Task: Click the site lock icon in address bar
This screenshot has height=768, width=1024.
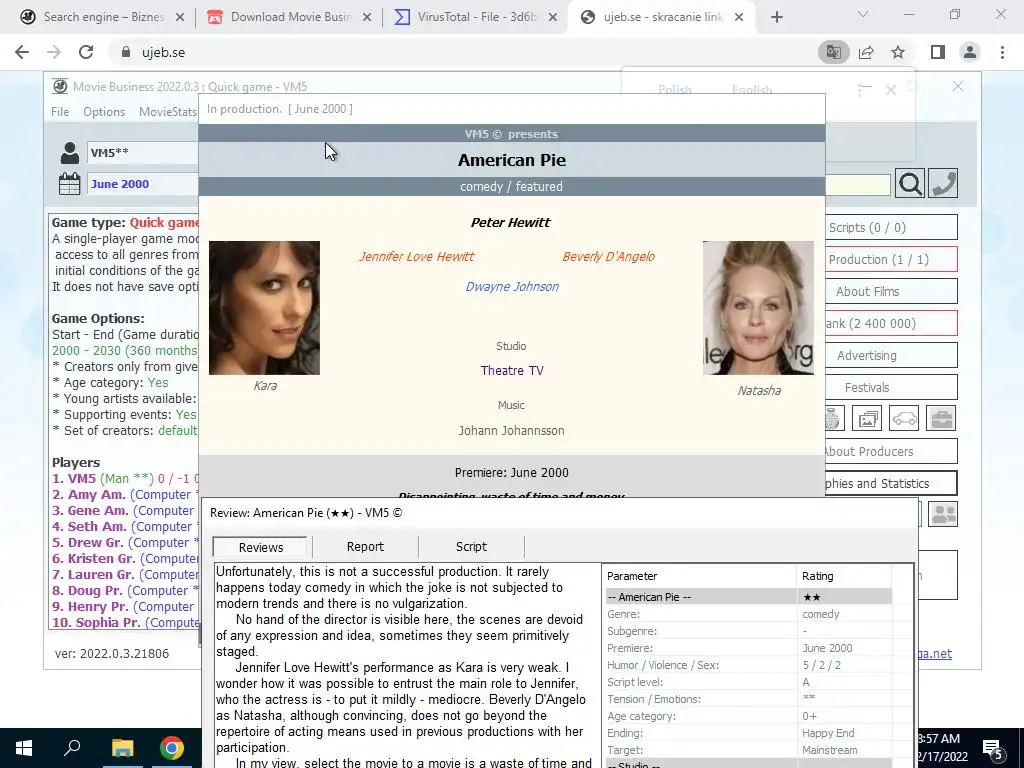Action: click(x=125, y=52)
